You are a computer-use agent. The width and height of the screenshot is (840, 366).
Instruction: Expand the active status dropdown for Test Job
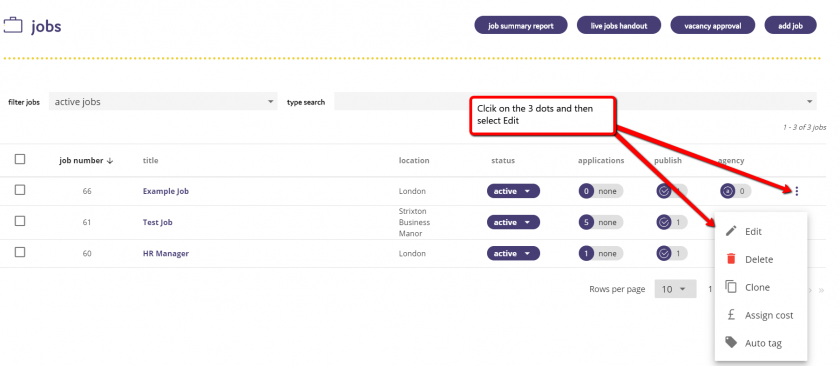coord(513,222)
